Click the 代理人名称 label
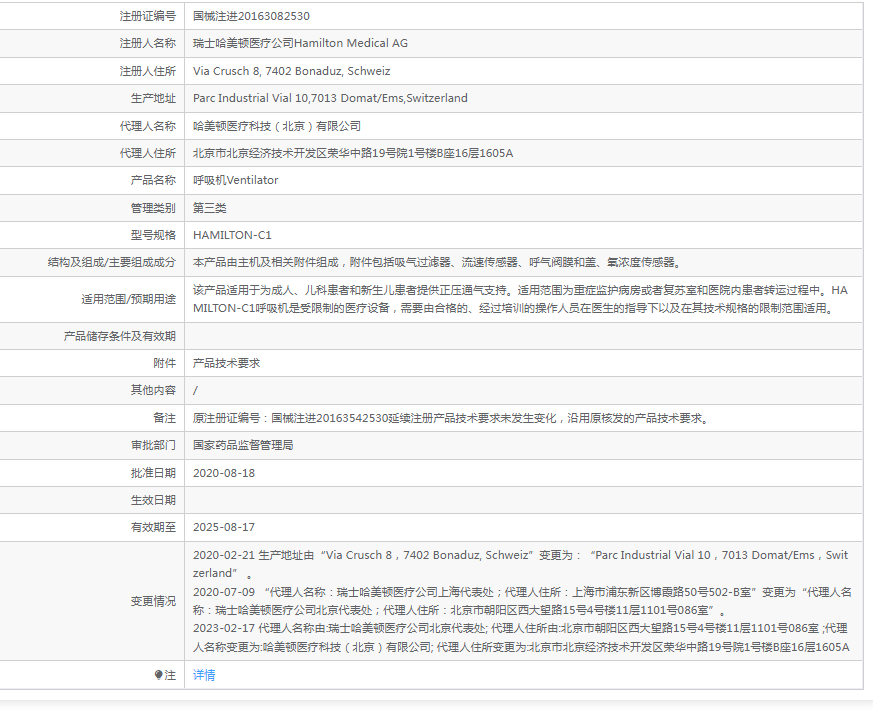This screenshot has height=711, width=873. [148, 126]
